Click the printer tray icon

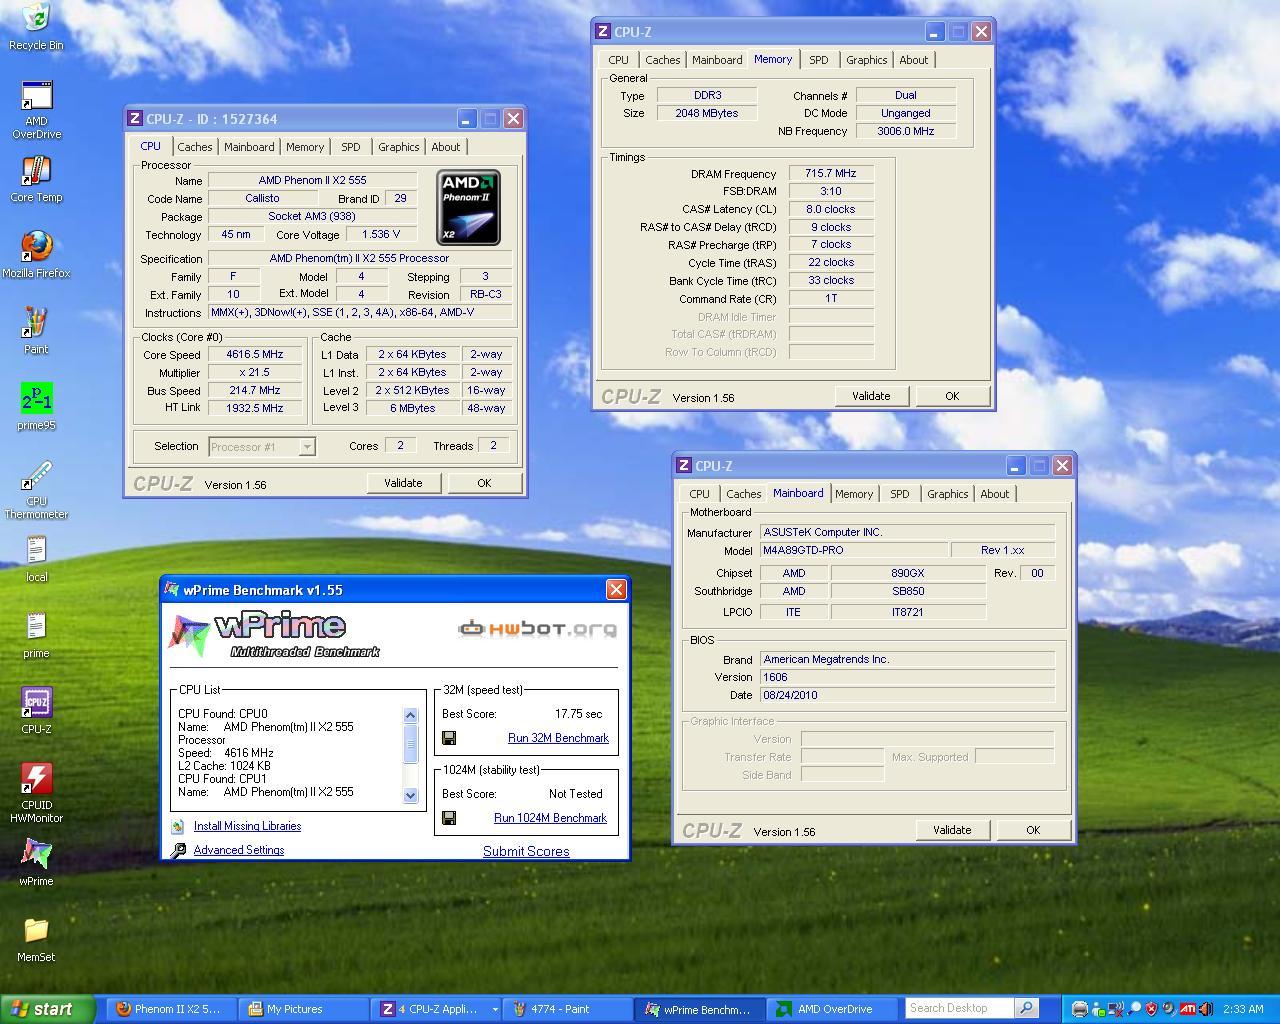pos(1080,1009)
